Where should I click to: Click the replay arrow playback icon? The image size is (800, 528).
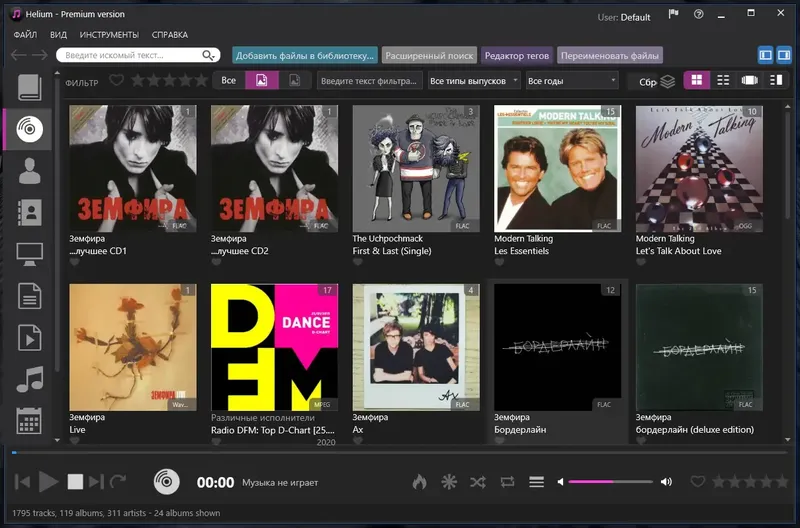[118, 481]
